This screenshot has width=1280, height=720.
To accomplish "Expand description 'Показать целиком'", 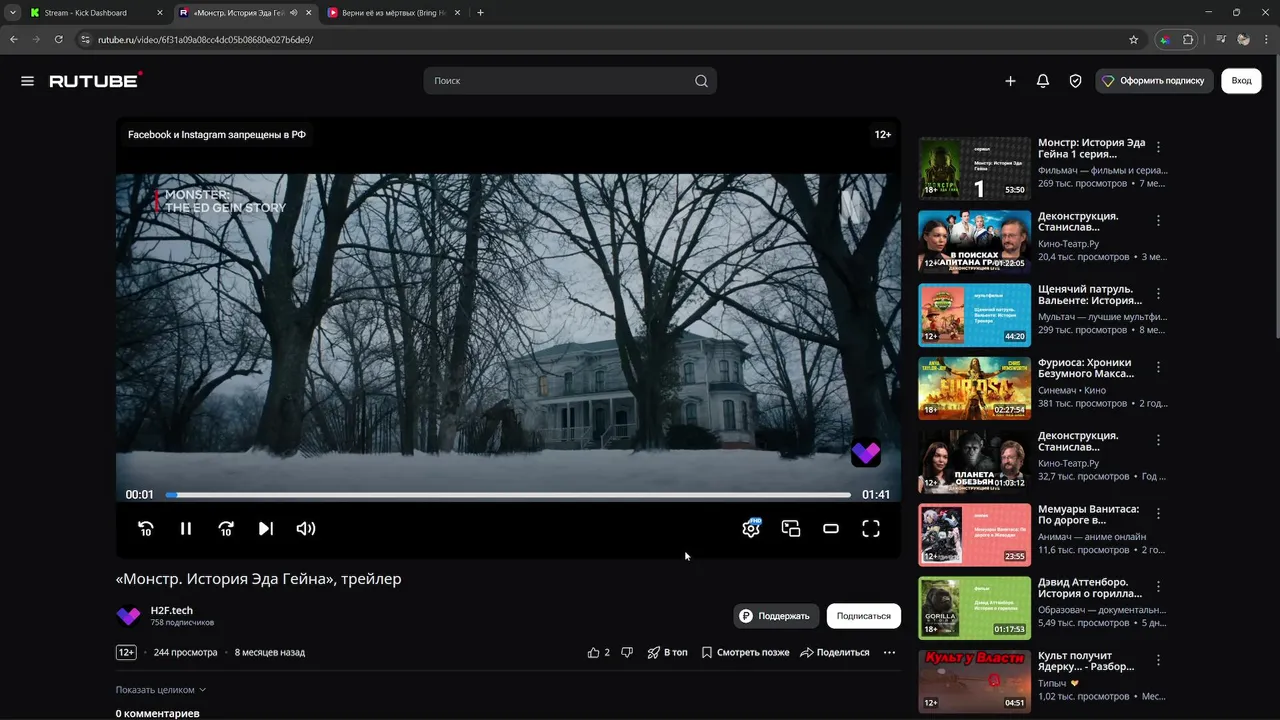I will coord(161,690).
